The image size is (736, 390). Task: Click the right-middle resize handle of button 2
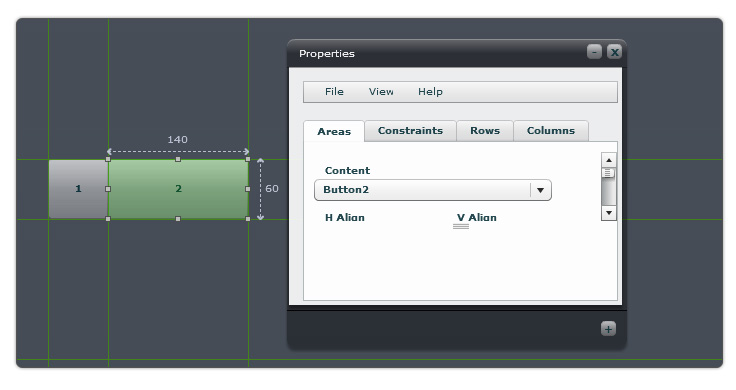click(x=248, y=189)
